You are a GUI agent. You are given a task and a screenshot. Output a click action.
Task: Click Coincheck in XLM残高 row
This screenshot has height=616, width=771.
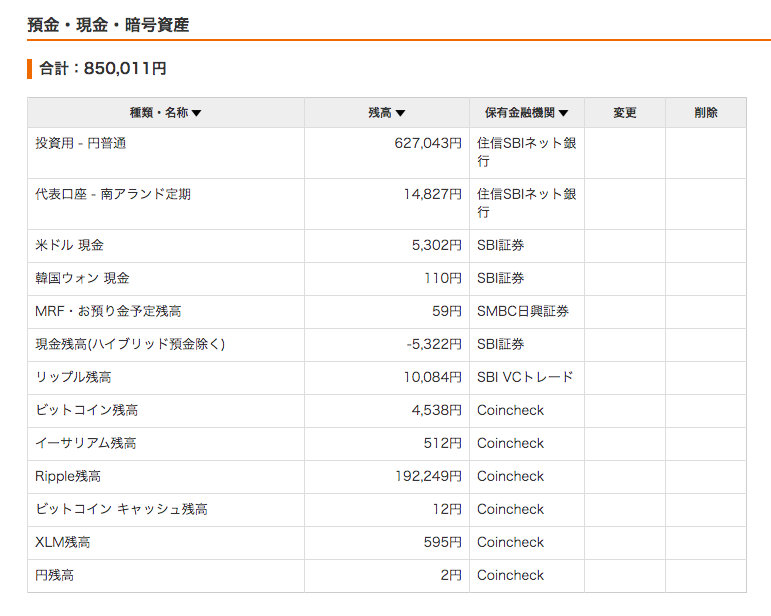tap(510, 542)
